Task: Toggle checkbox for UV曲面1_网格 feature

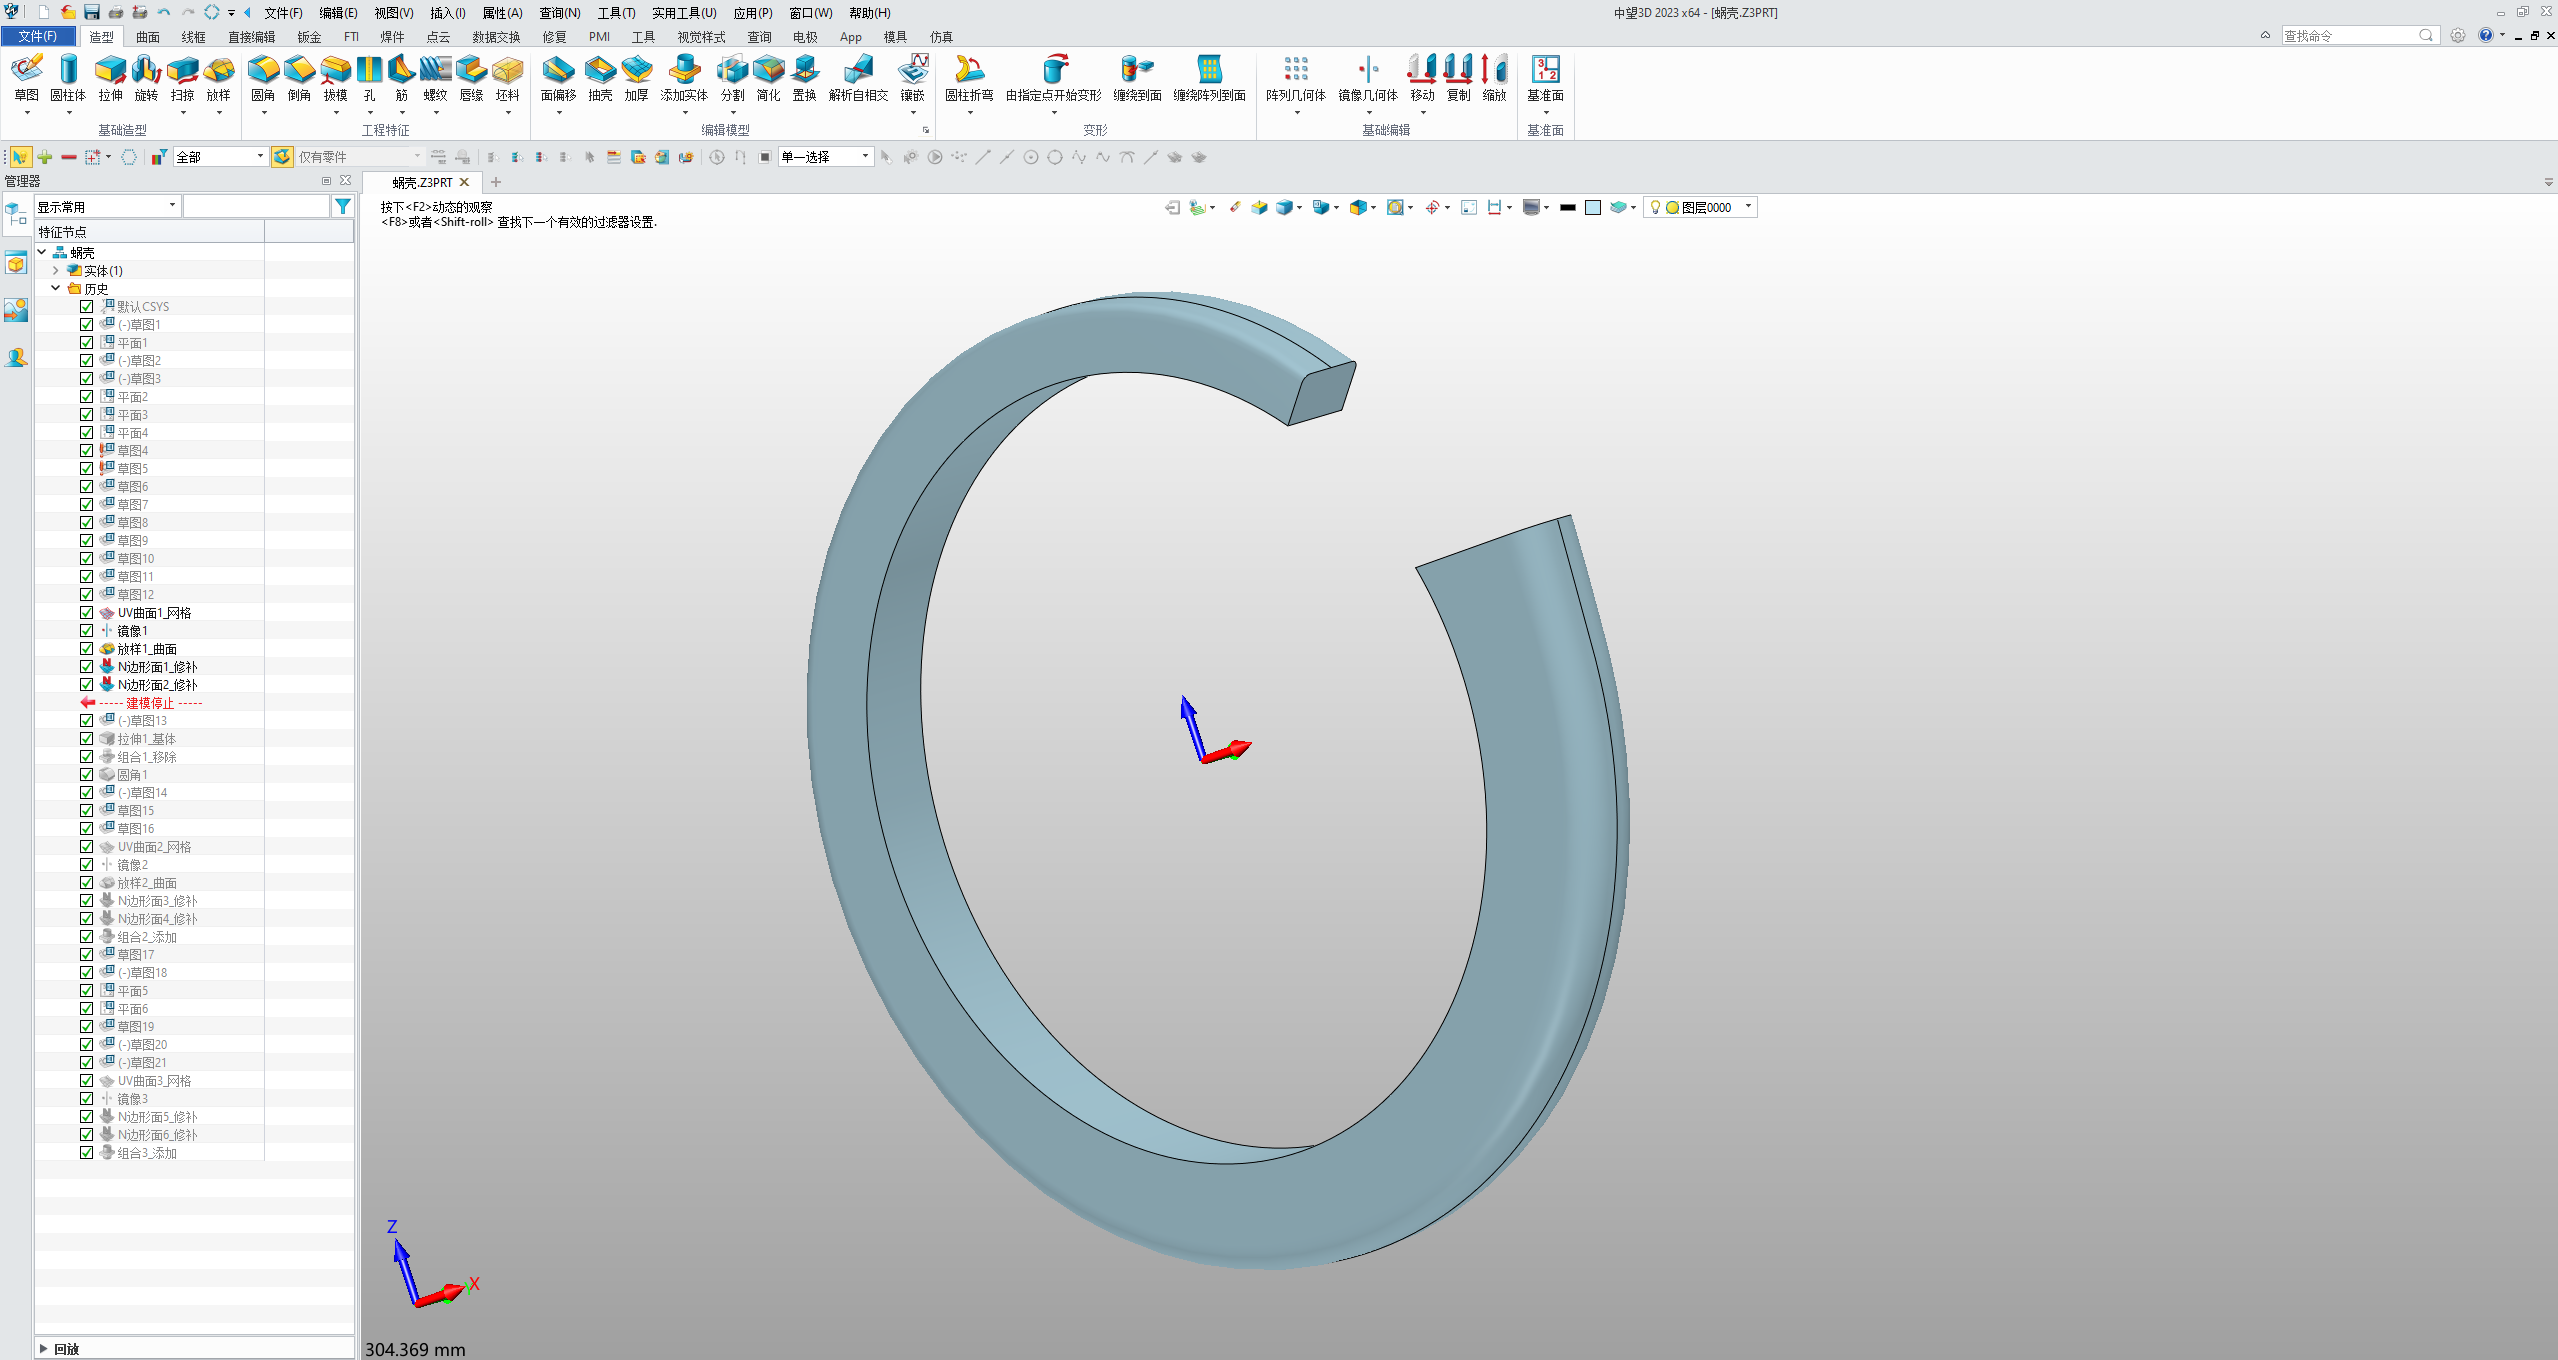Action: tap(87, 613)
